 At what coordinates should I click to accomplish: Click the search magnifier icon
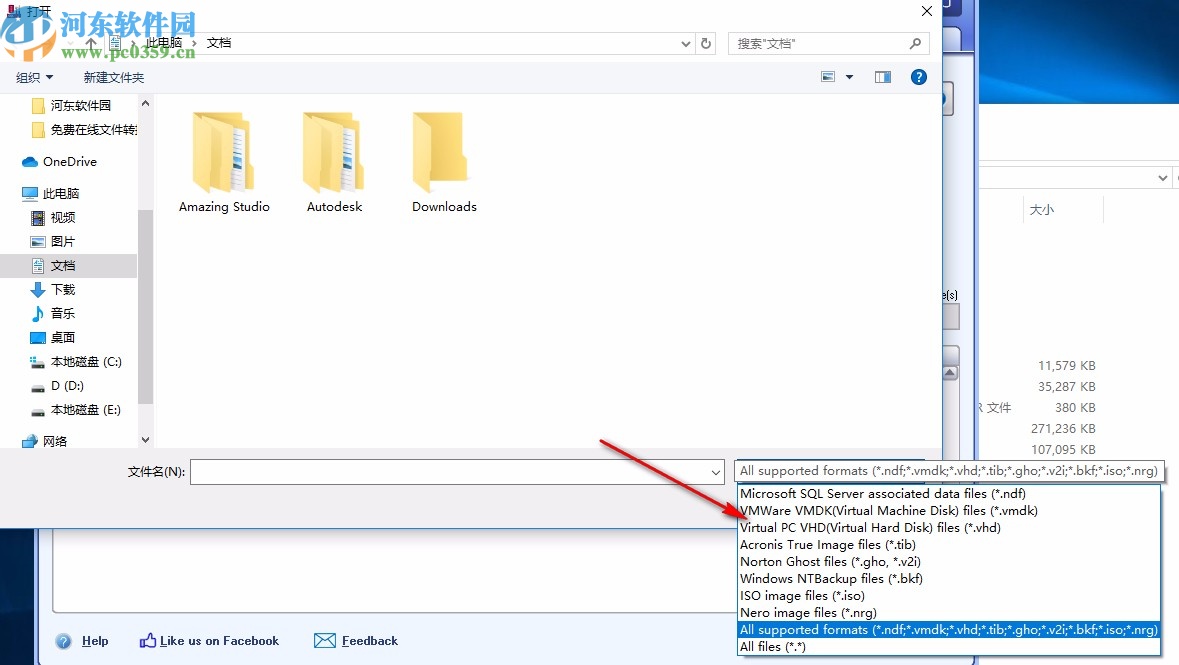coord(914,43)
